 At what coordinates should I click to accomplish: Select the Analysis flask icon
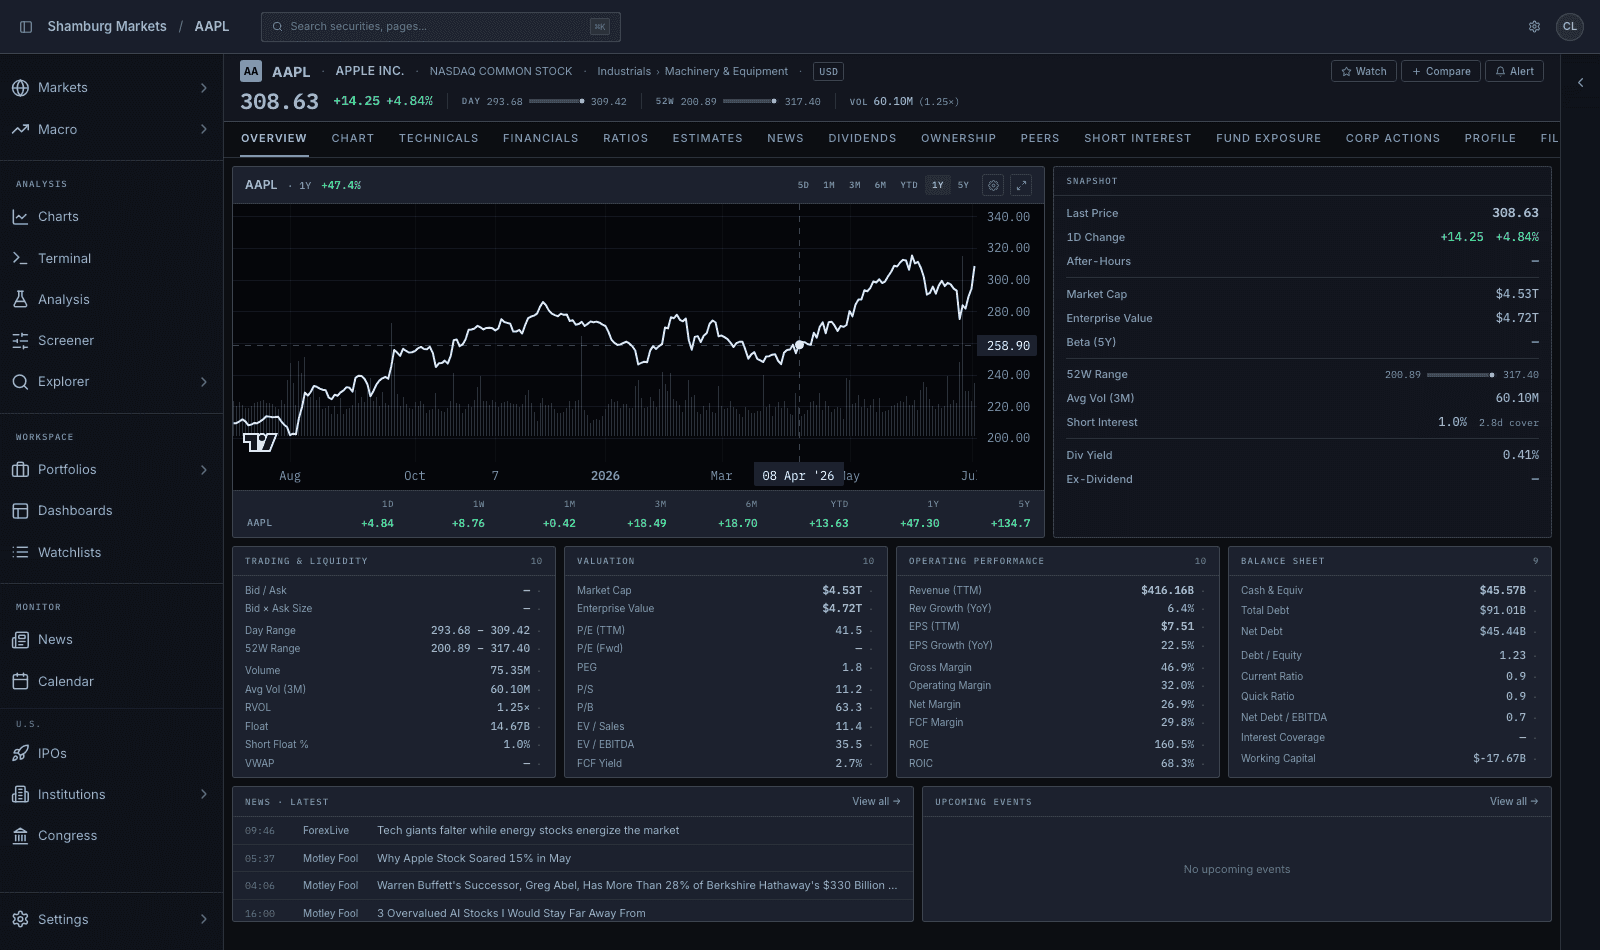(20, 299)
